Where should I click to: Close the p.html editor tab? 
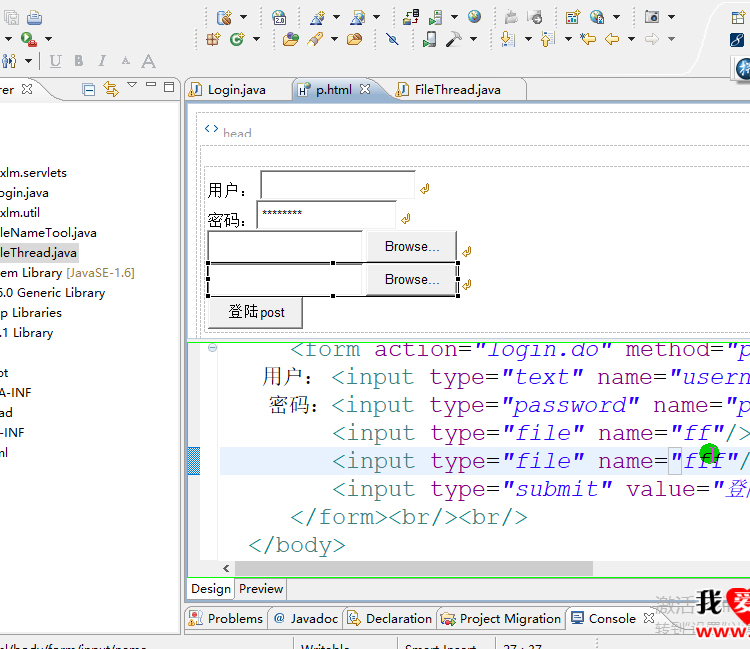pyautogui.click(x=365, y=89)
